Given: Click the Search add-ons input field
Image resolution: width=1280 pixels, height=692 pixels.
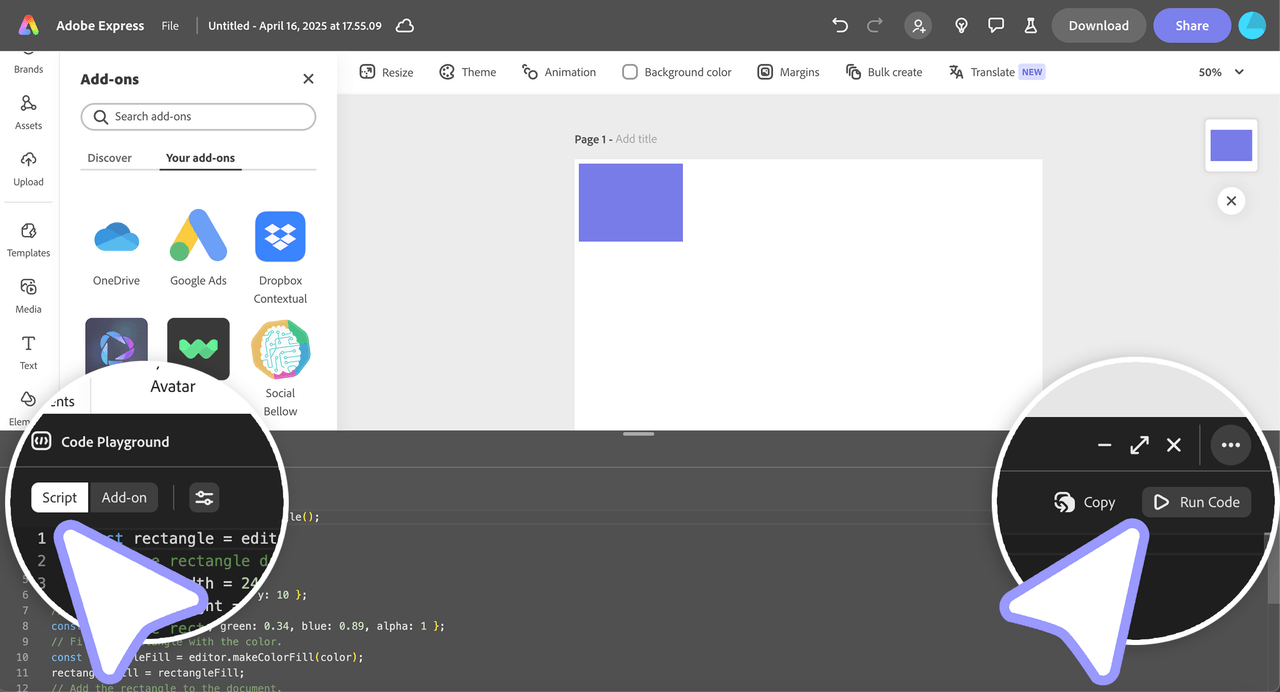Looking at the screenshot, I should pos(197,117).
